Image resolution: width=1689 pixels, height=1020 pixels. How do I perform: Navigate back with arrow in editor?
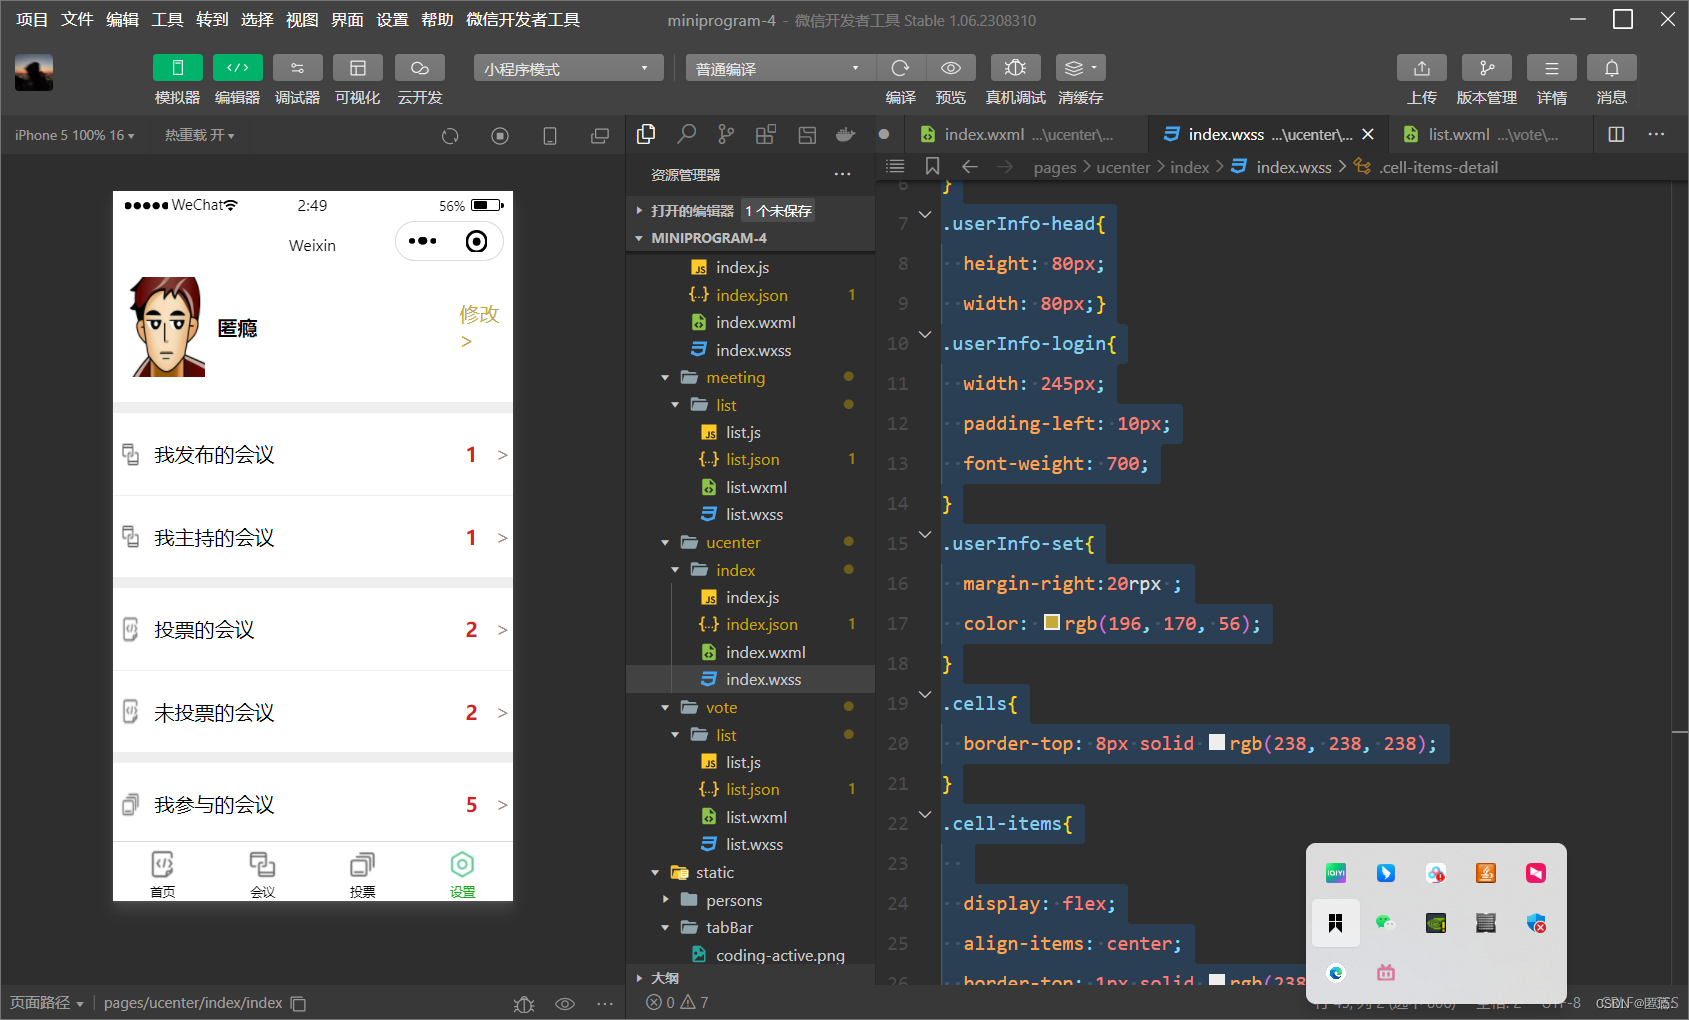969,166
